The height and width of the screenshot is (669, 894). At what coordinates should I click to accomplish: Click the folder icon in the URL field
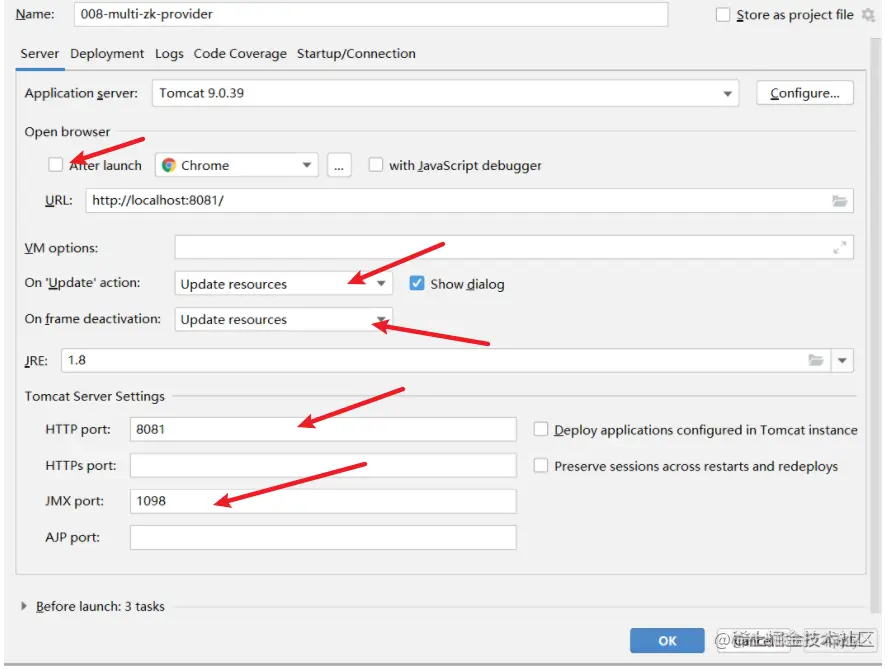click(x=839, y=201)
